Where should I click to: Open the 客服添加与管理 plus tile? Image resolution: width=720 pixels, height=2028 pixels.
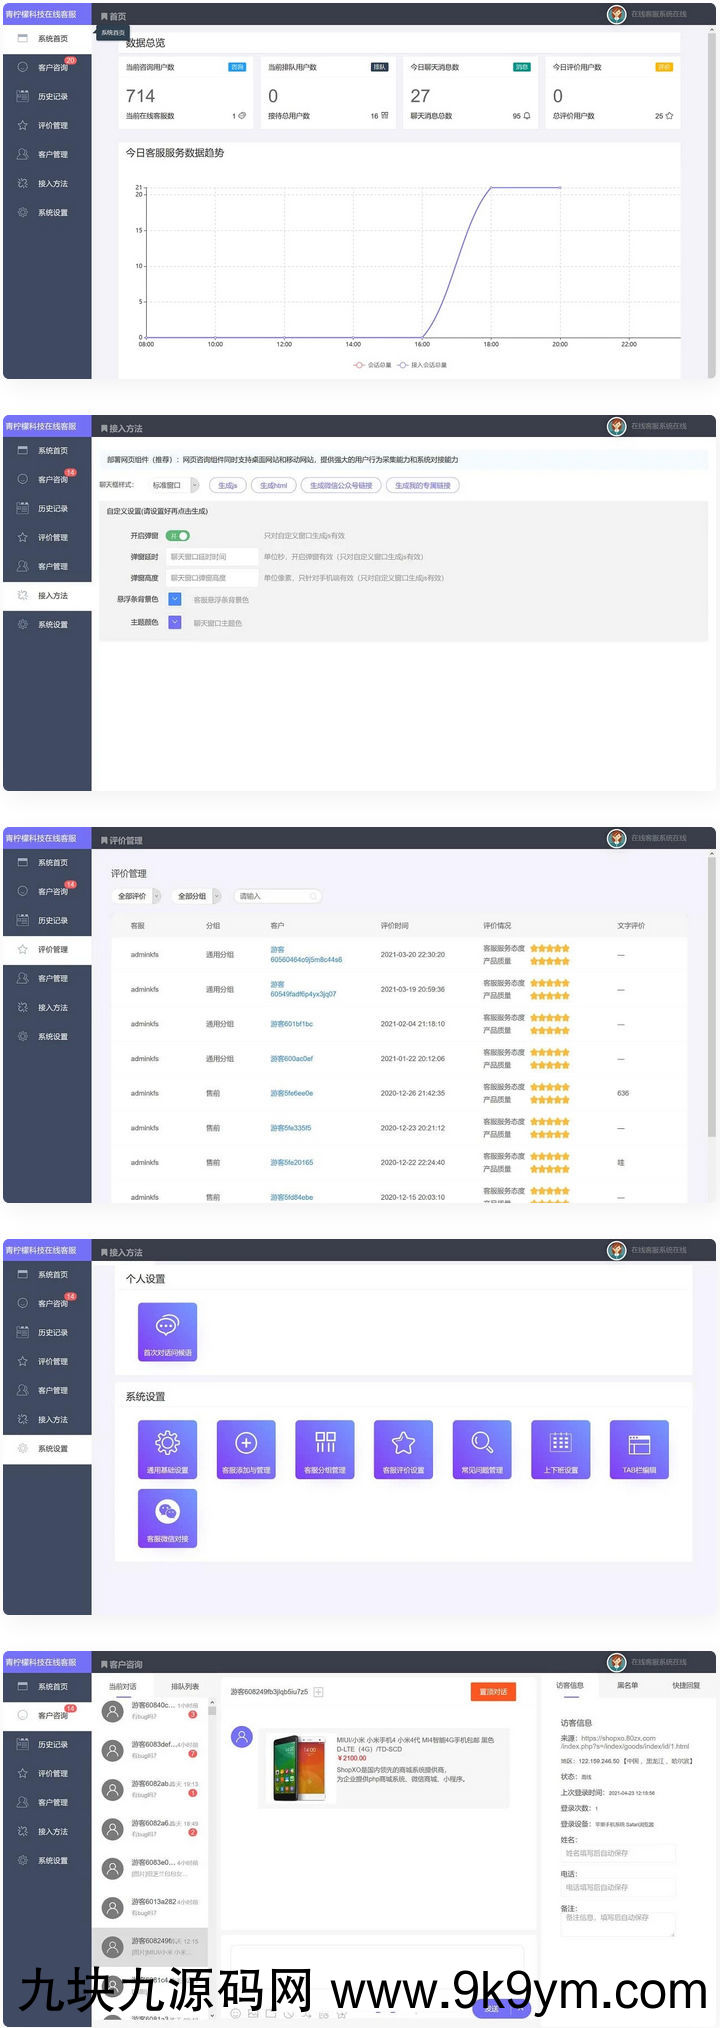click(246, 1448)
